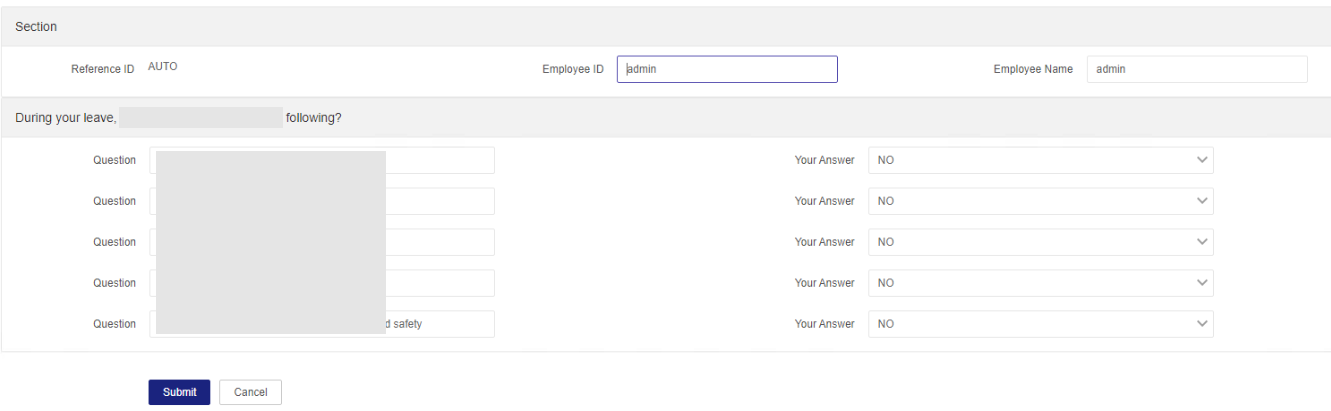Click the Employee Name label
Image resolution: width=1331 pixels, height=411 pixels.
pyautogui.click(x=1033, y=70)
